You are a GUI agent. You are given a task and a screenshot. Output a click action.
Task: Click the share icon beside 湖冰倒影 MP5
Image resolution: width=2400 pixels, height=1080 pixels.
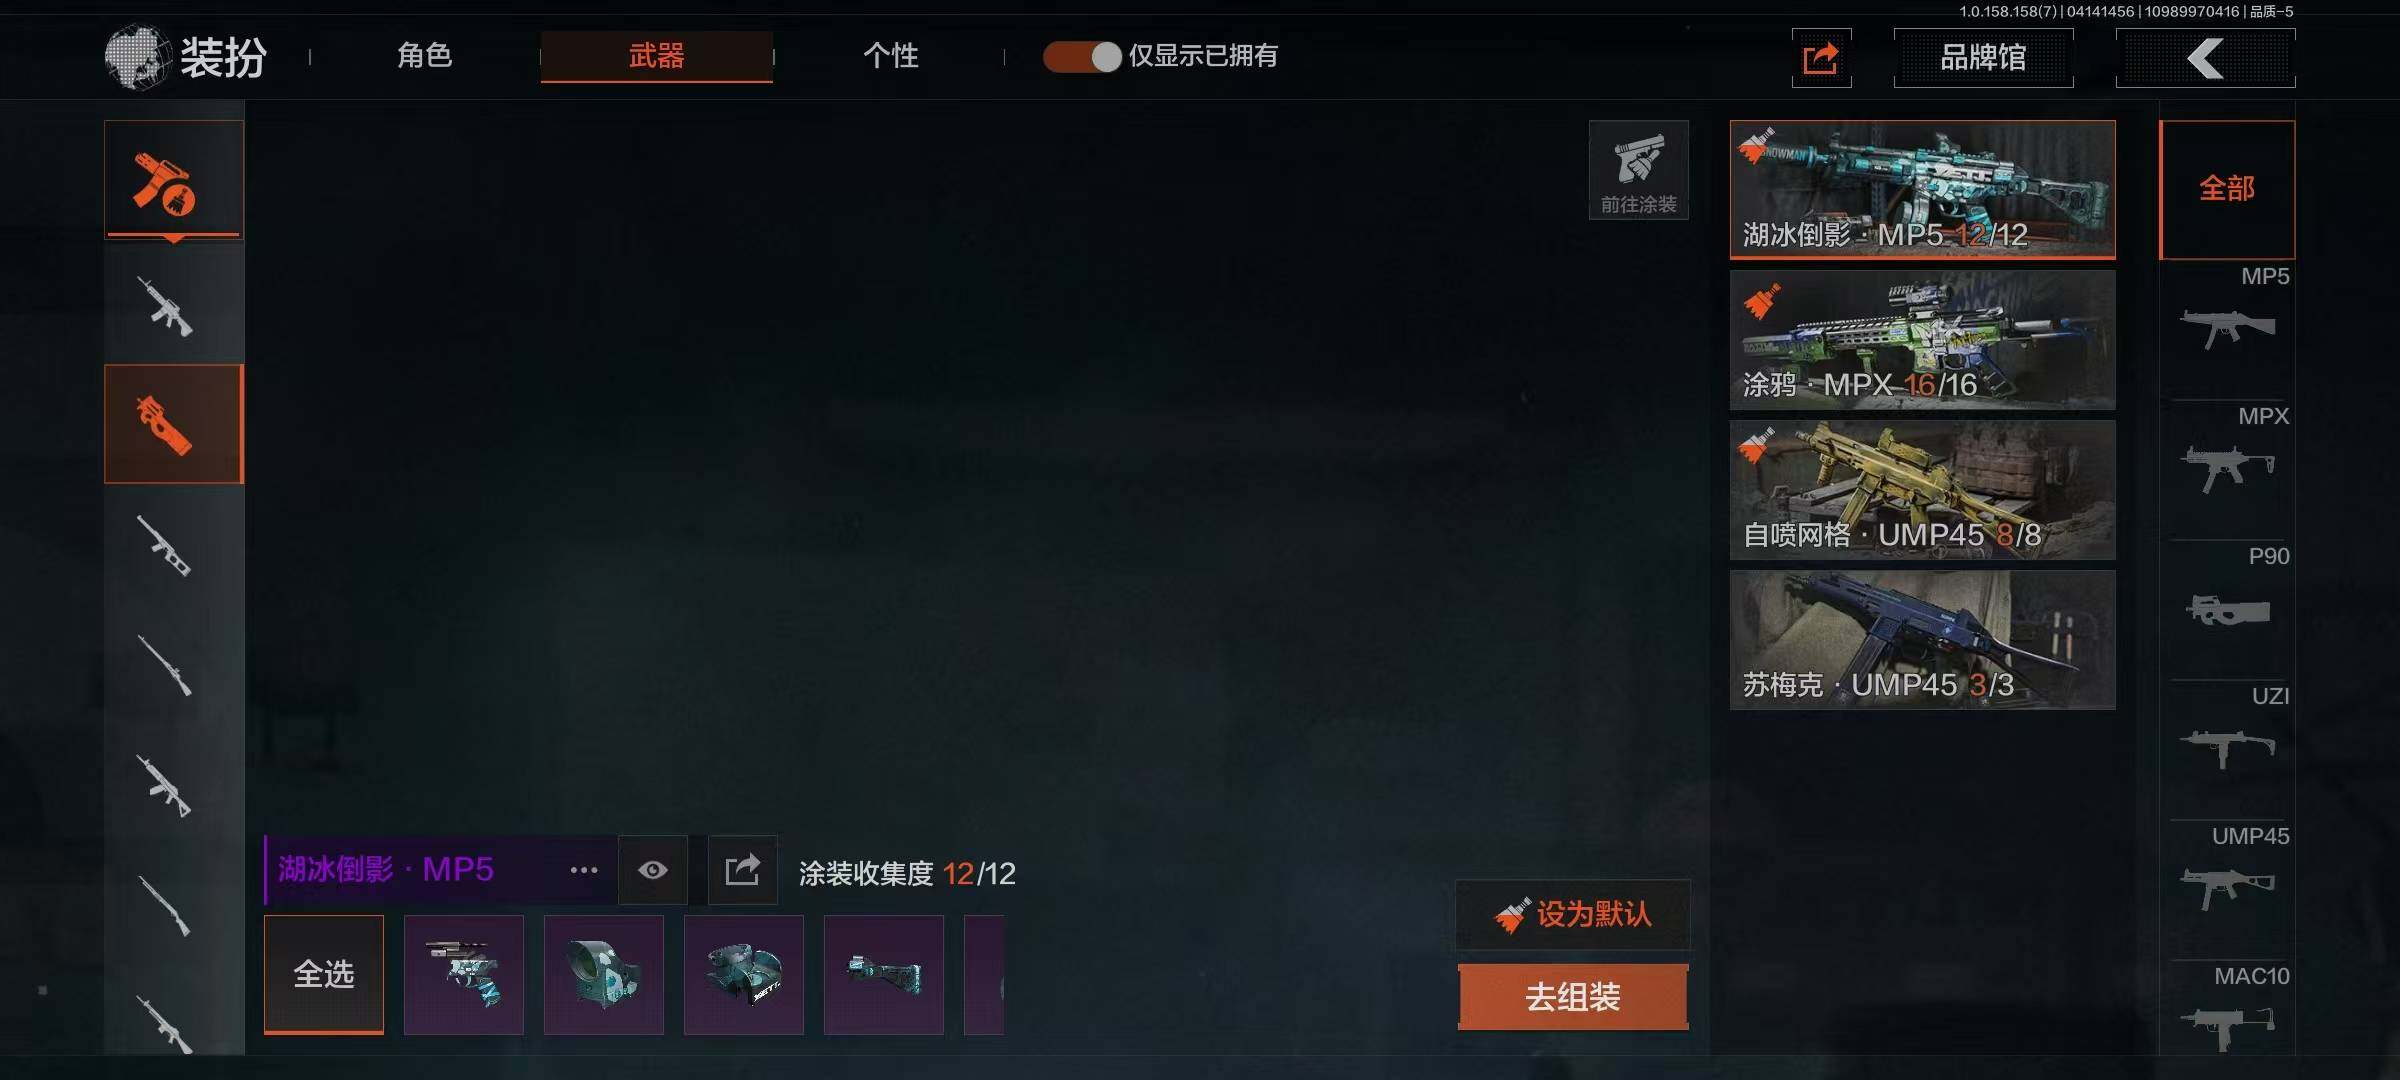742,870
